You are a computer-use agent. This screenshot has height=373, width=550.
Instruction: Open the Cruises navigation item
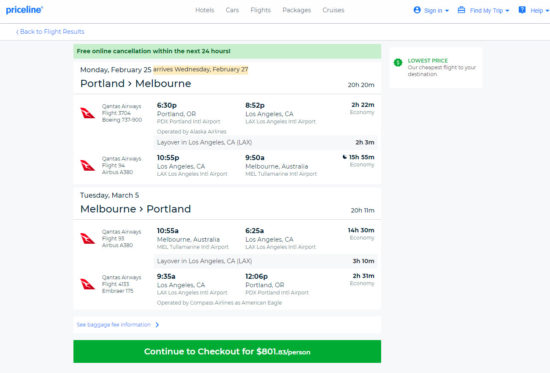tap(333, 10)
